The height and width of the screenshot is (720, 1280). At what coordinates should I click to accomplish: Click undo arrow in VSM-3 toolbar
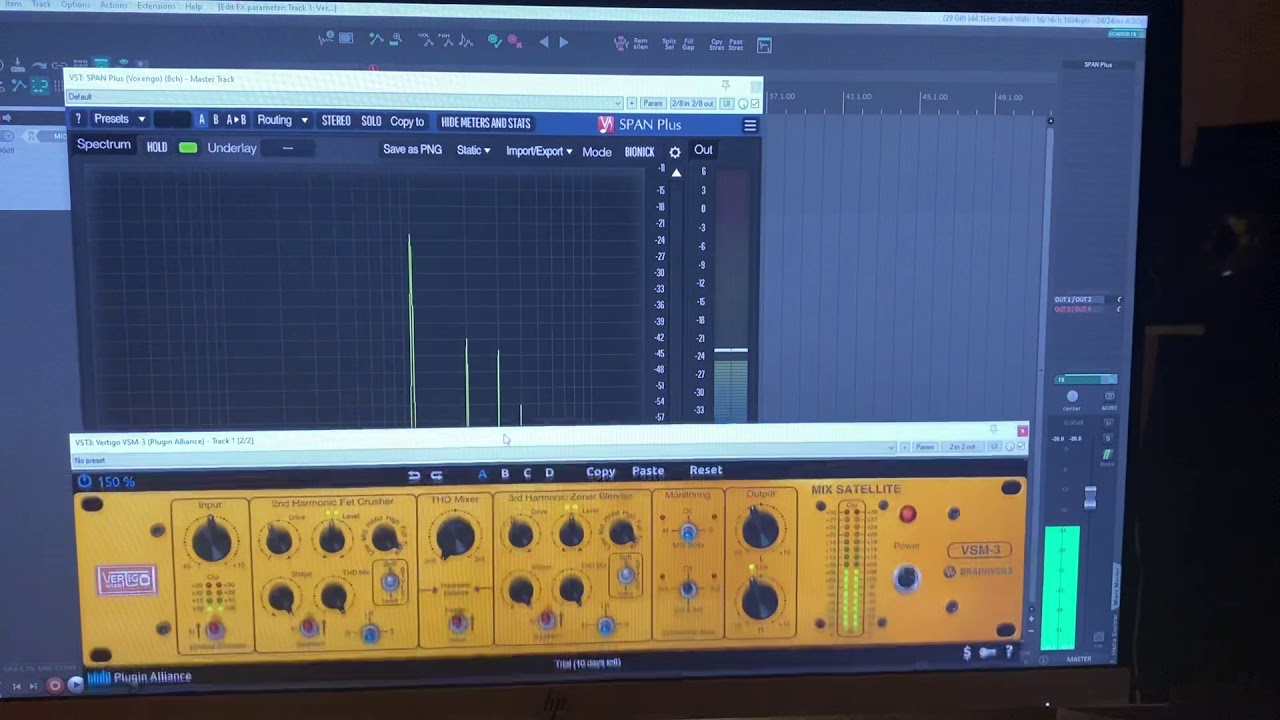pos(414,475)
